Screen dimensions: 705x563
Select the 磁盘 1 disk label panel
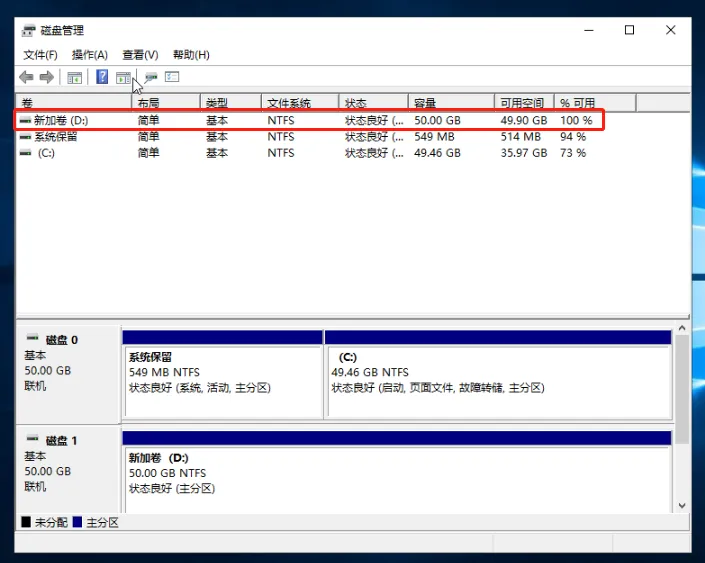(x=68, y=470)
